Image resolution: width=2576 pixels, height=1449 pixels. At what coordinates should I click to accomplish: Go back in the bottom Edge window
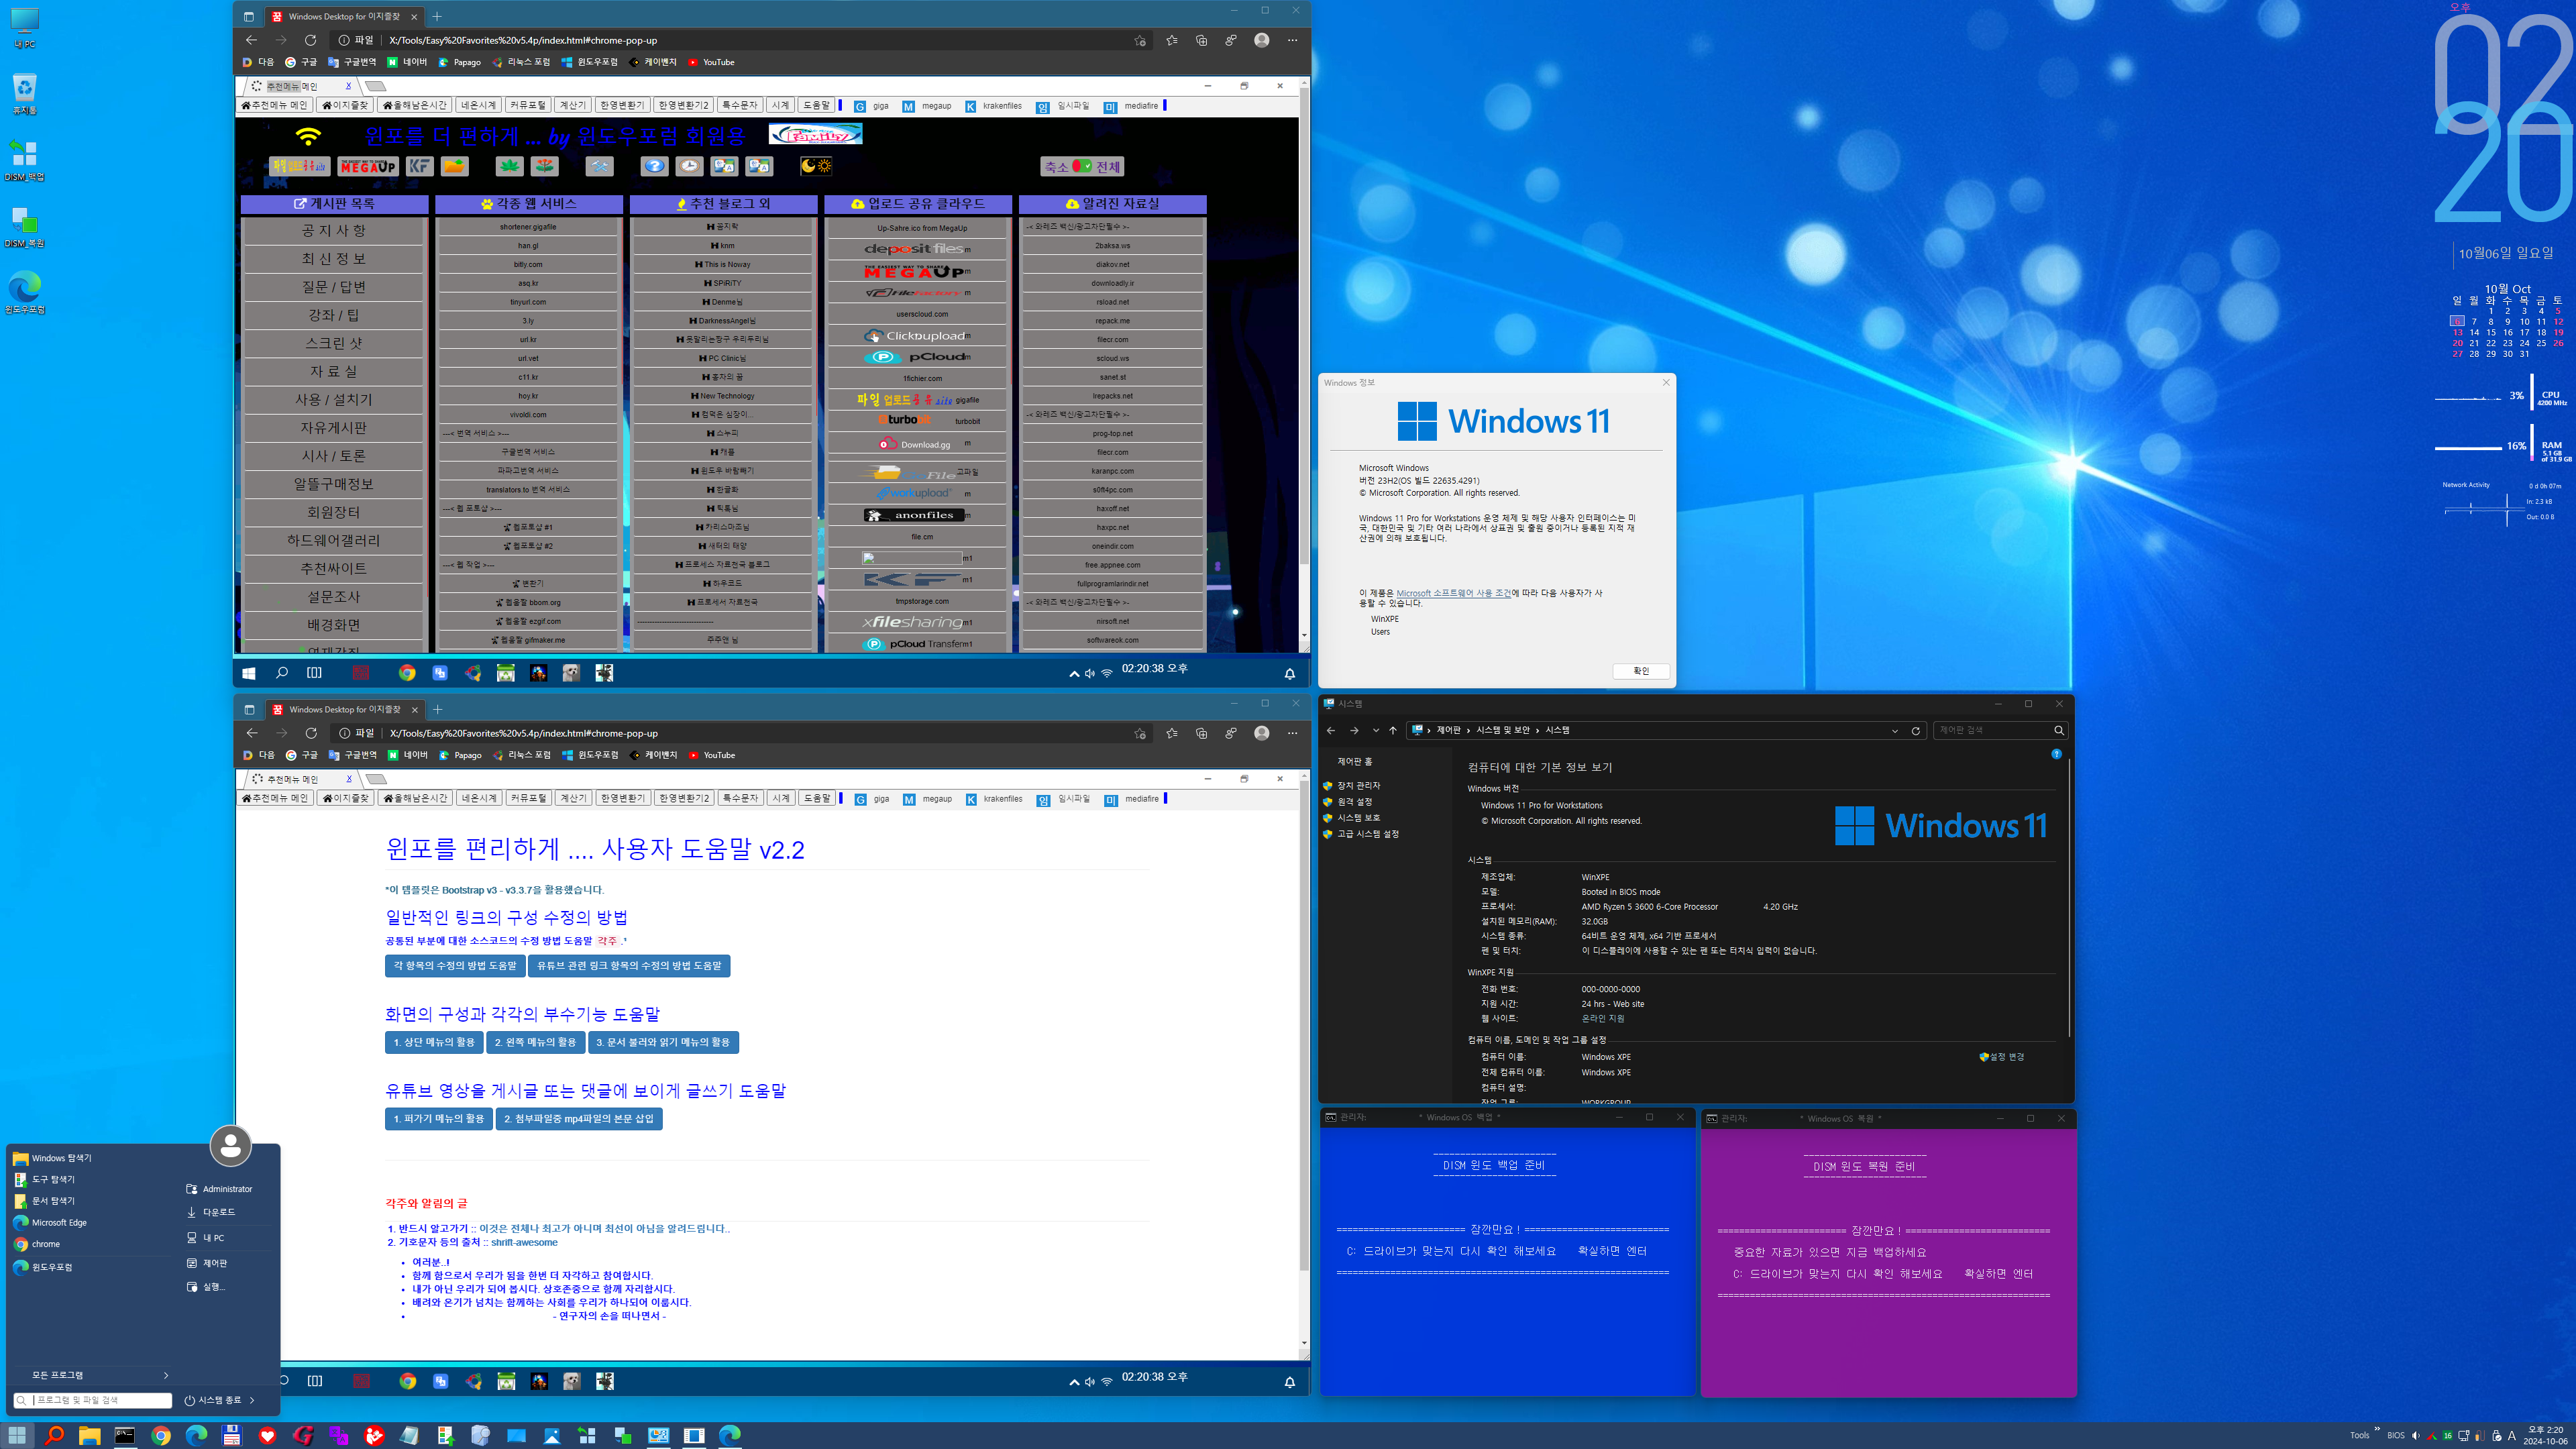252,733
